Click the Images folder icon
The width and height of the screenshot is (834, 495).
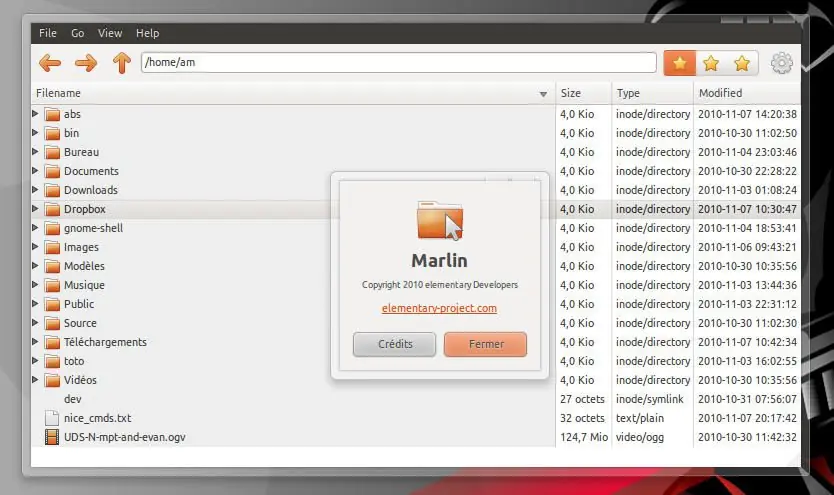(52, 247)
